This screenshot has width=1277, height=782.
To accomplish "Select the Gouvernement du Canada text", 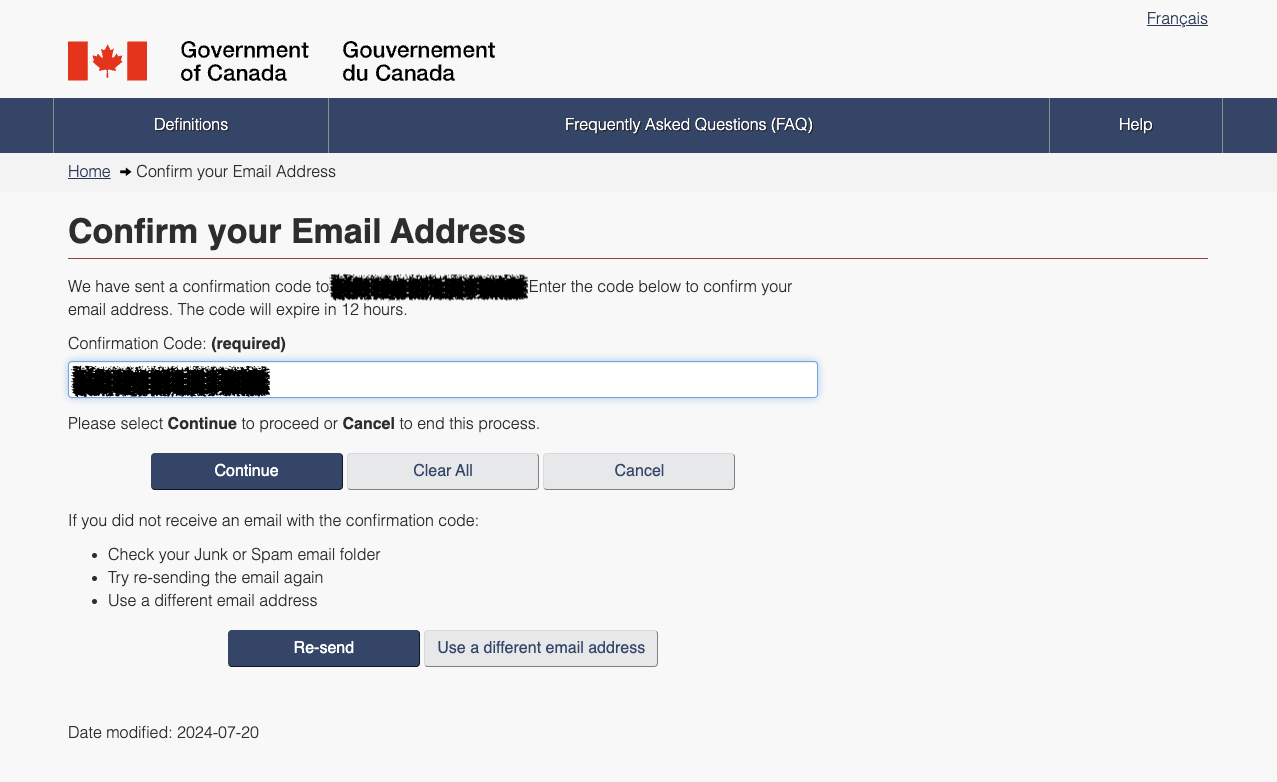I will click(417, 61).
